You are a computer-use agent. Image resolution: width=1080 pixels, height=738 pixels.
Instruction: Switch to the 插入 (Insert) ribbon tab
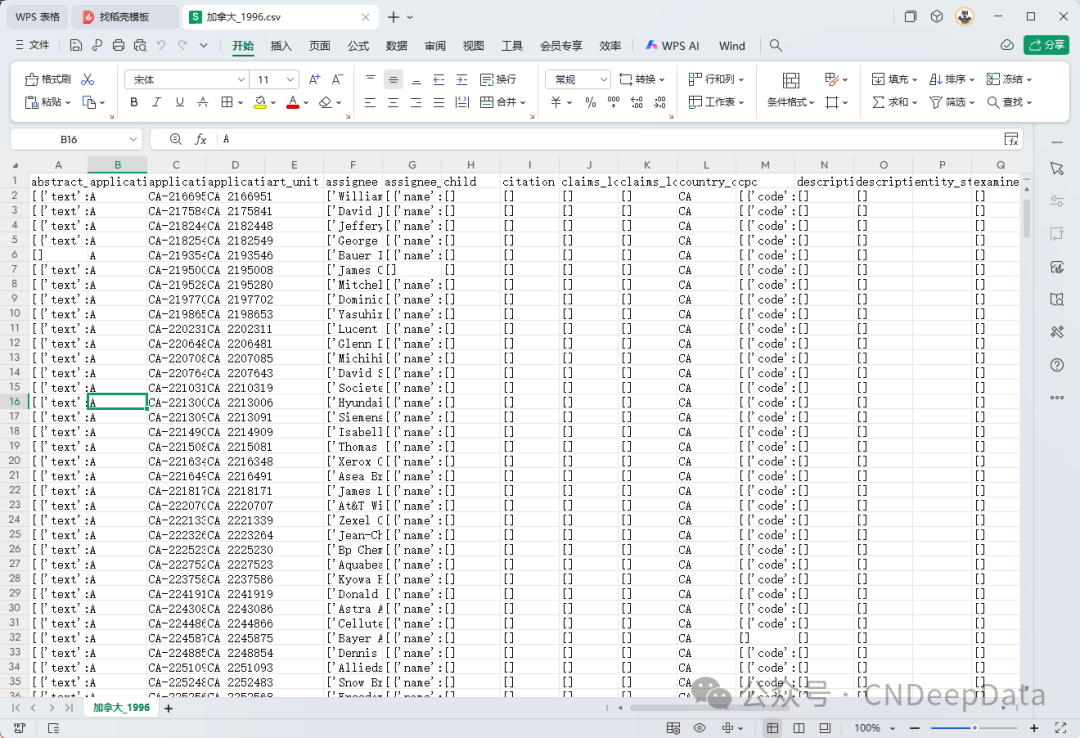(x=281, y=46)
